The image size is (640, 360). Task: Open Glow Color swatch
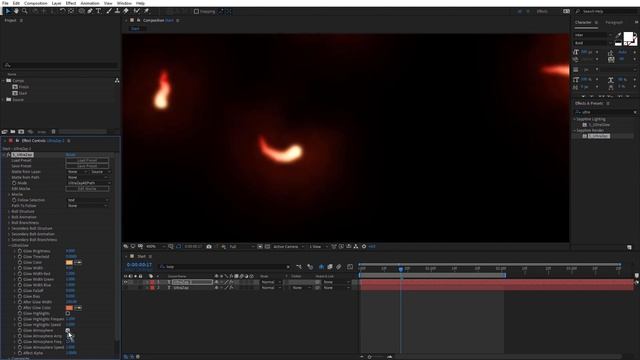(69, 262)
